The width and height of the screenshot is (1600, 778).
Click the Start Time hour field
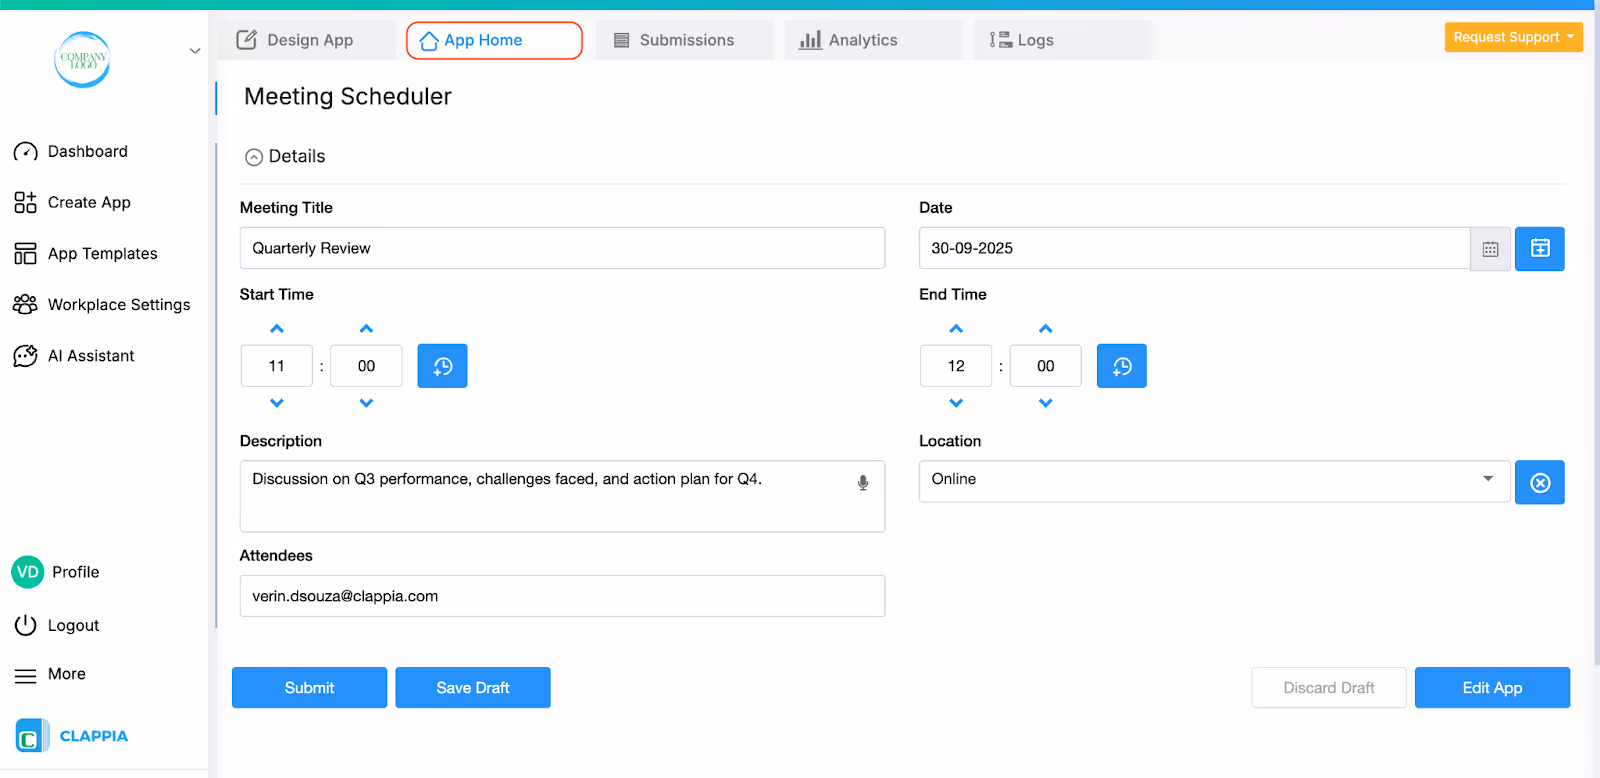pyautogui.click(x=277, y=366)
